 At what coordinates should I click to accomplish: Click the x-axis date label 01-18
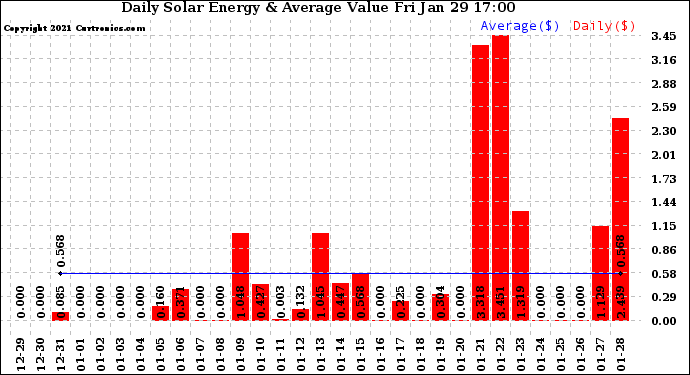pos(421,355)
